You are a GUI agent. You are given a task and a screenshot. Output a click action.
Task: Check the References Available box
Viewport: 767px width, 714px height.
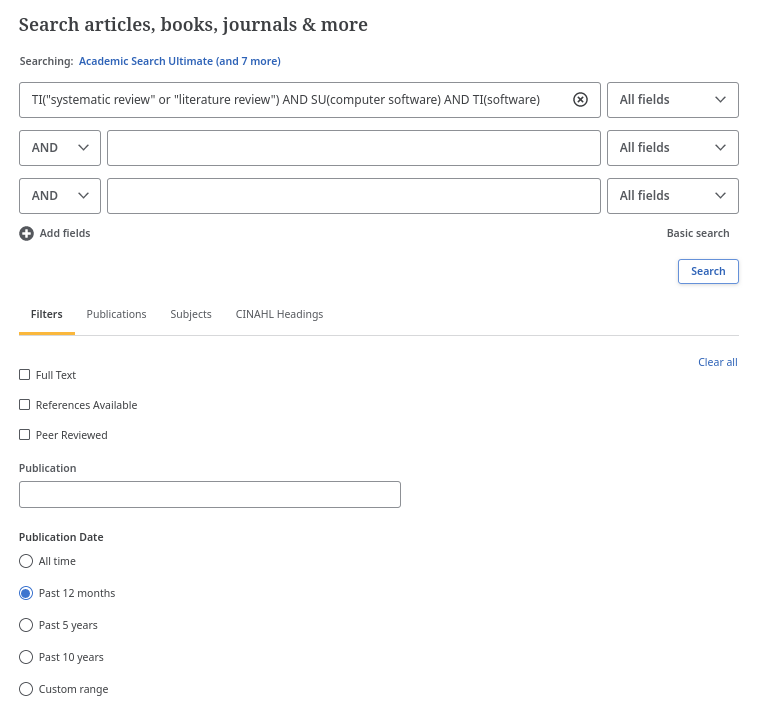(x=24, y=405)
